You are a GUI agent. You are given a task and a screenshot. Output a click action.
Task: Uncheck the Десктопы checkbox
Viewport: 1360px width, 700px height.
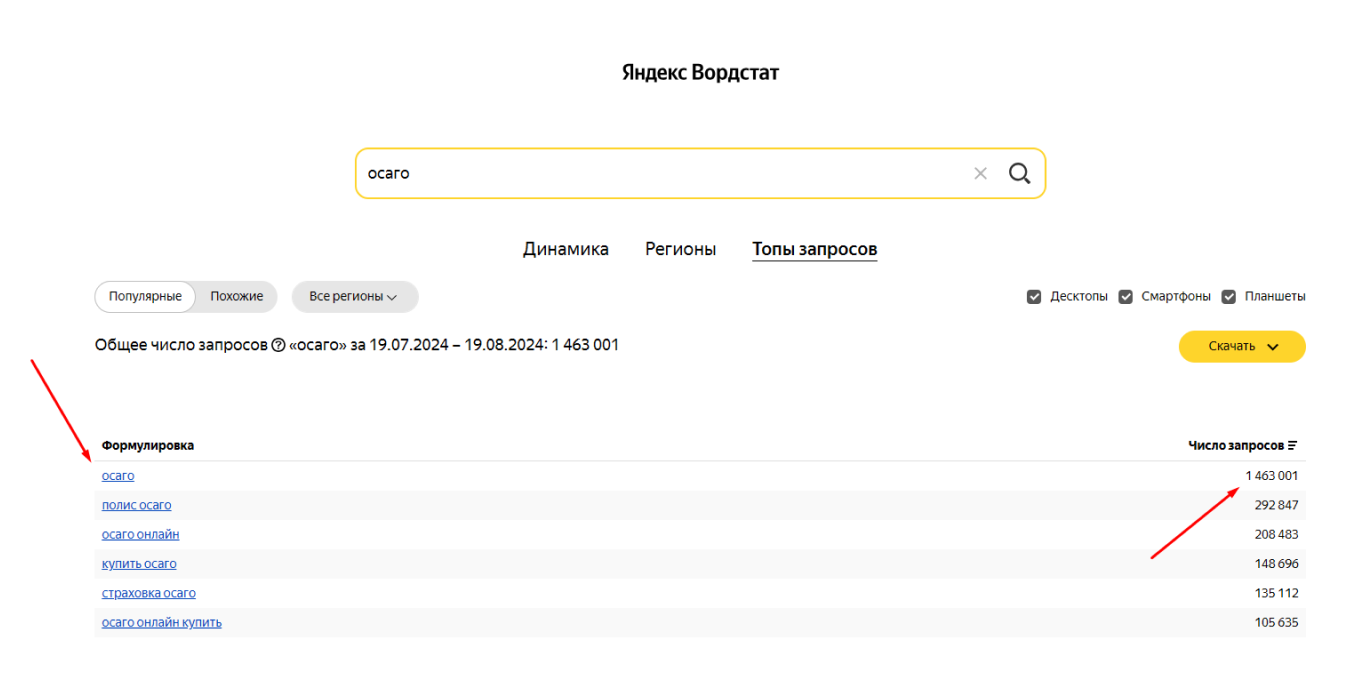point(1034,297)
